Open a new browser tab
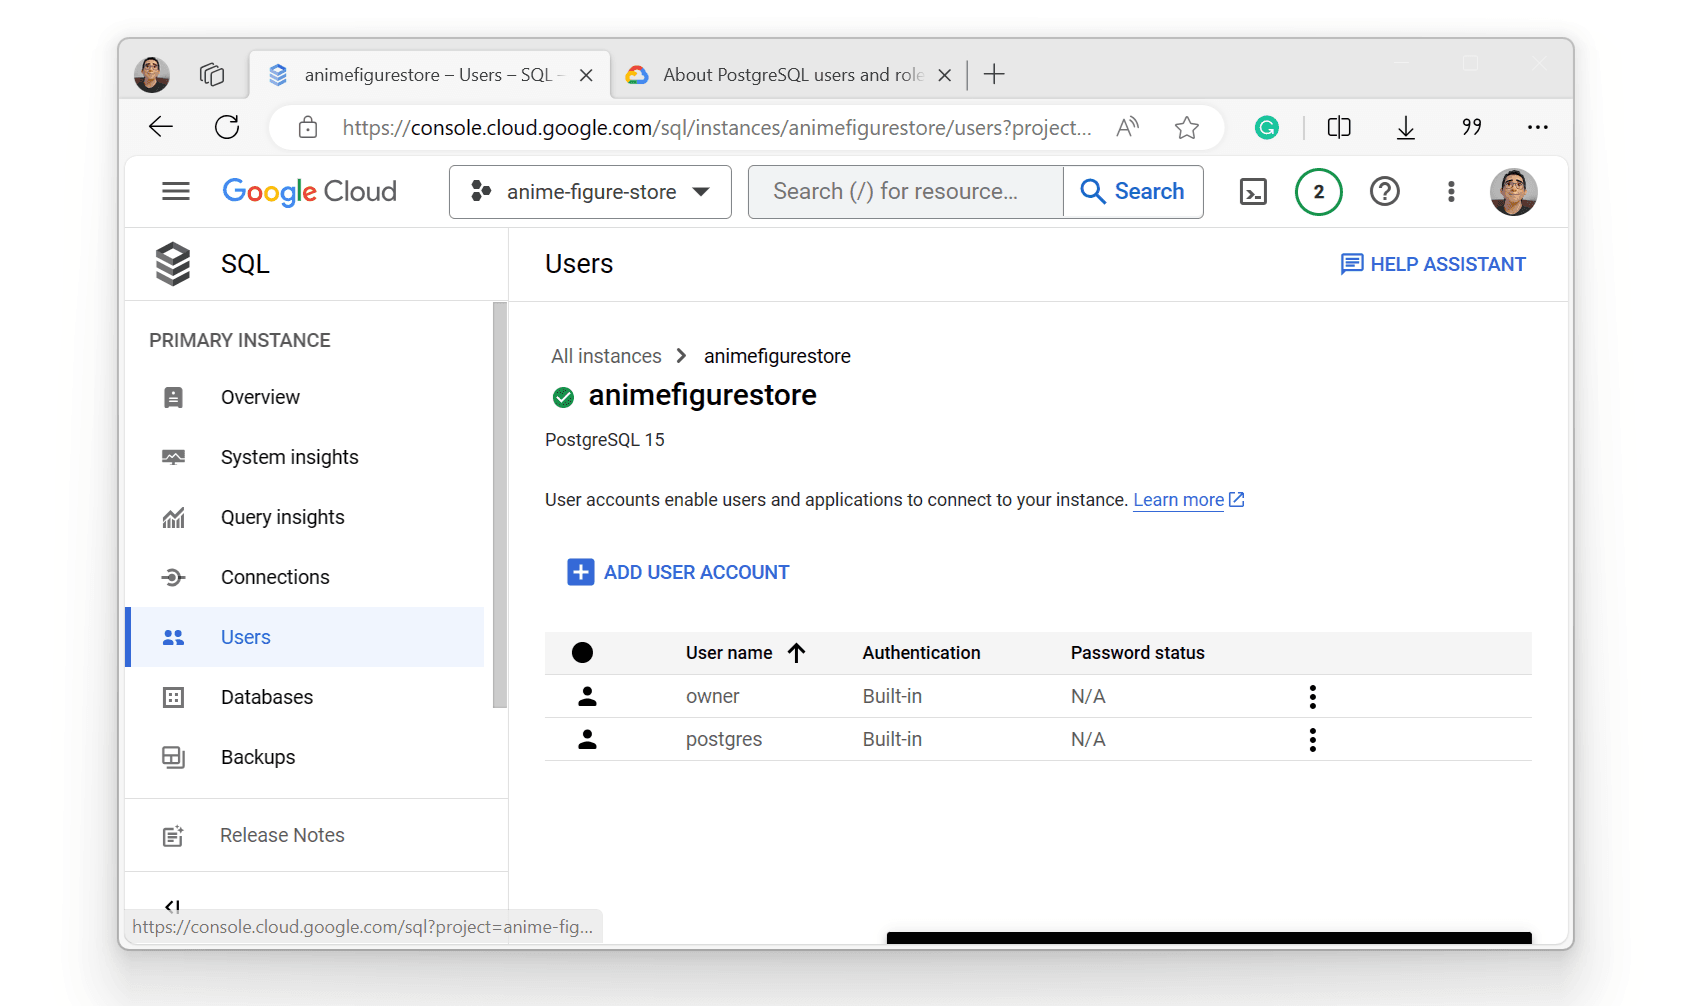Screen dimensions: 1707x1006 994,74
